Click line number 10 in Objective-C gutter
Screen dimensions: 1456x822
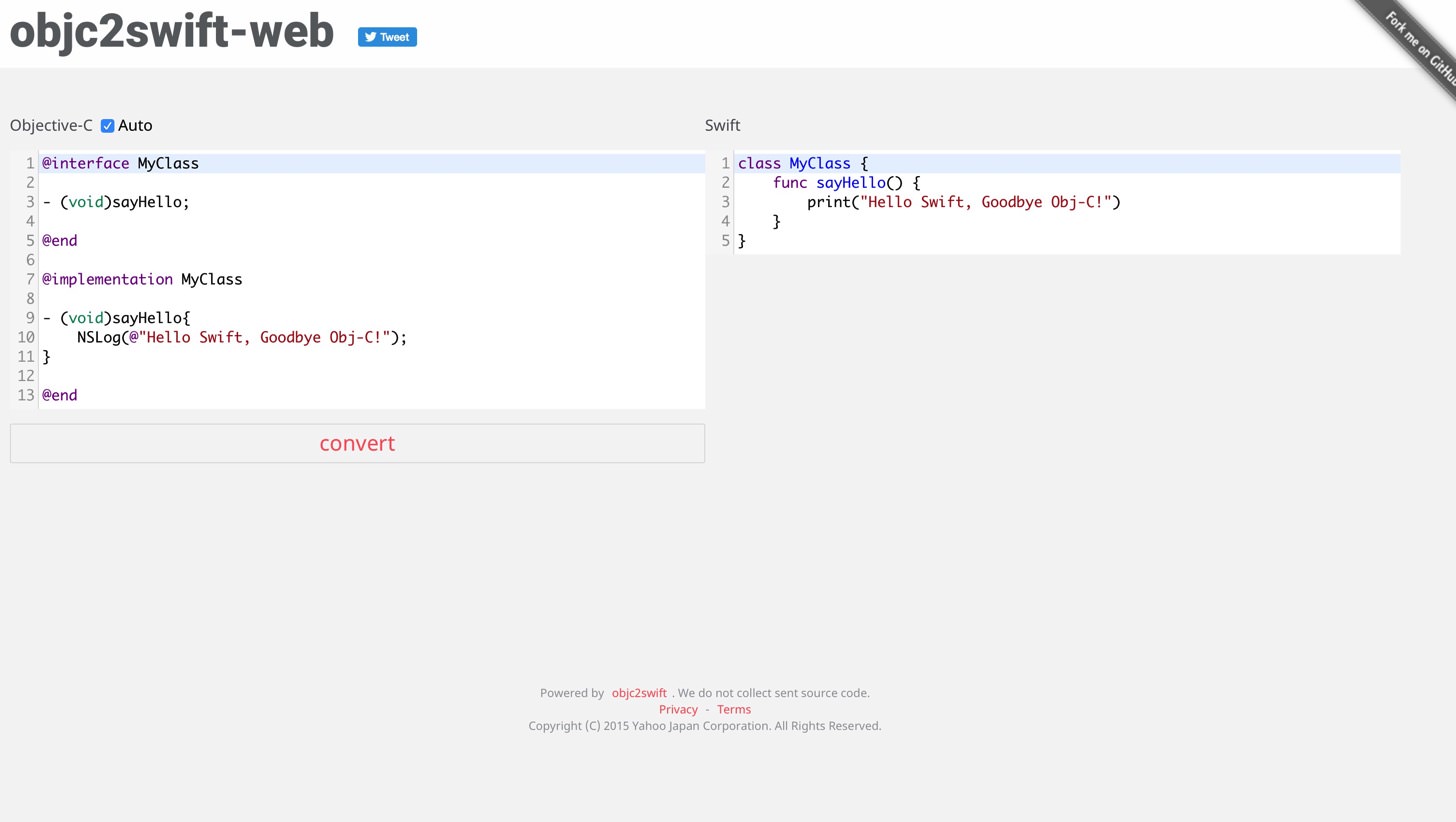[x=26, y=337]
